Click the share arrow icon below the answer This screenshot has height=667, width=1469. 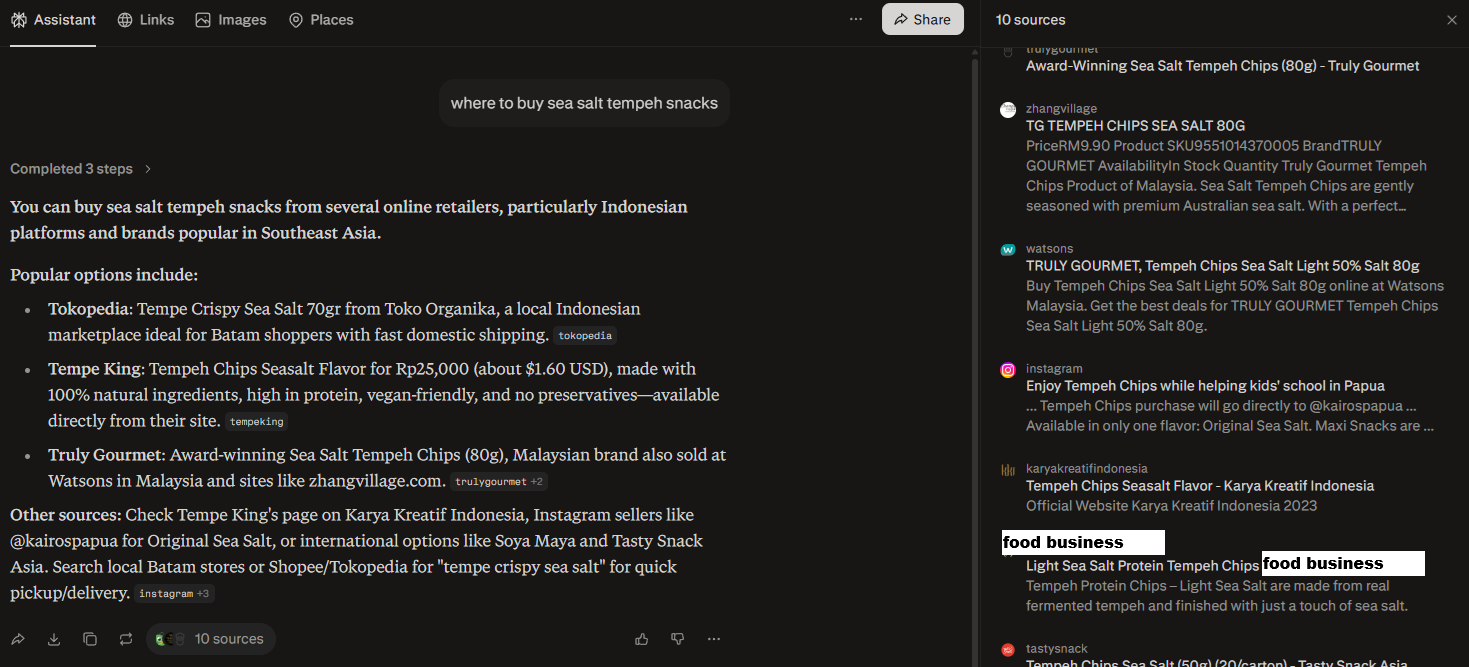pyautogui.click(x=18, y=639)
